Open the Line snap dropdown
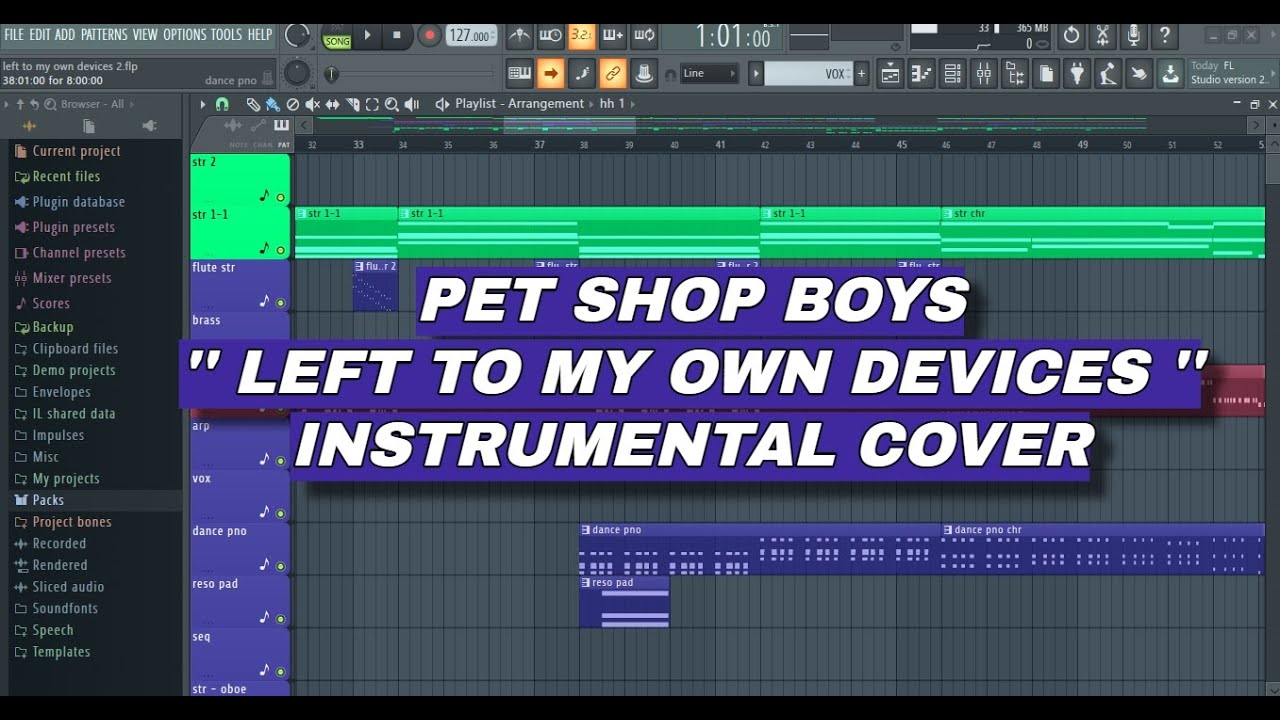The width and height of the screenshot is (1280, 720). [709, 73]
